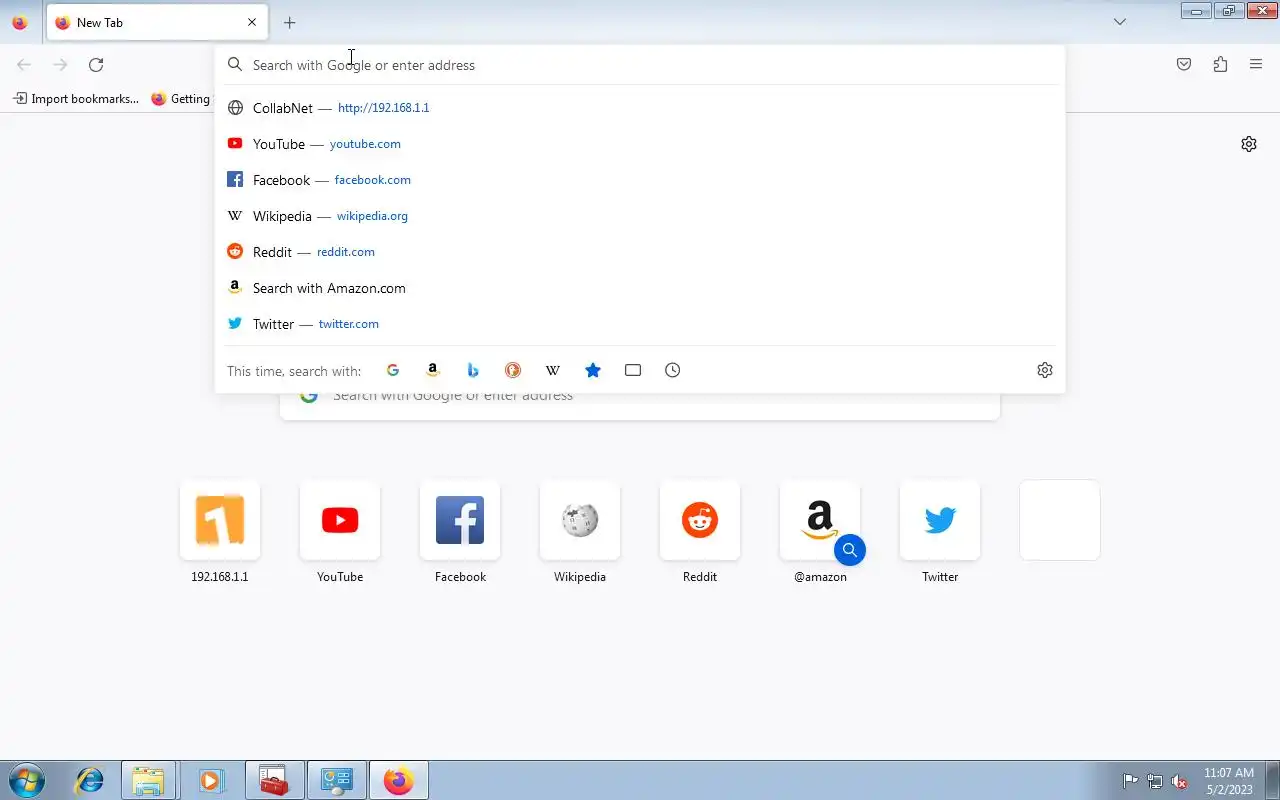
Task: Save to Pocket icon
Action: (x=1184, y=65)
